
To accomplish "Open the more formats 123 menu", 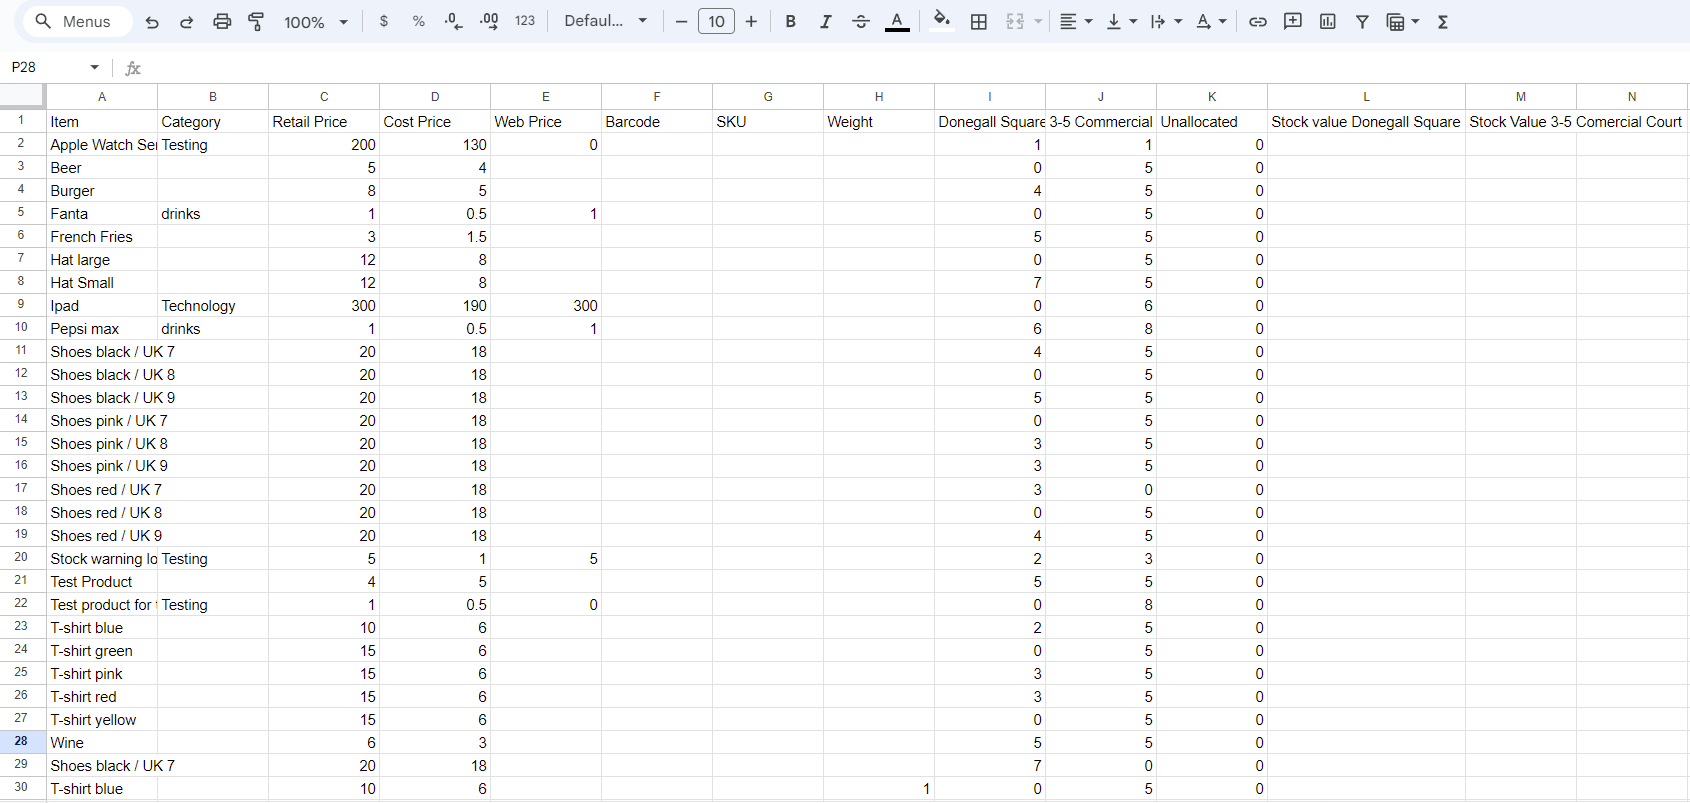I will click(x=525, y=21).
